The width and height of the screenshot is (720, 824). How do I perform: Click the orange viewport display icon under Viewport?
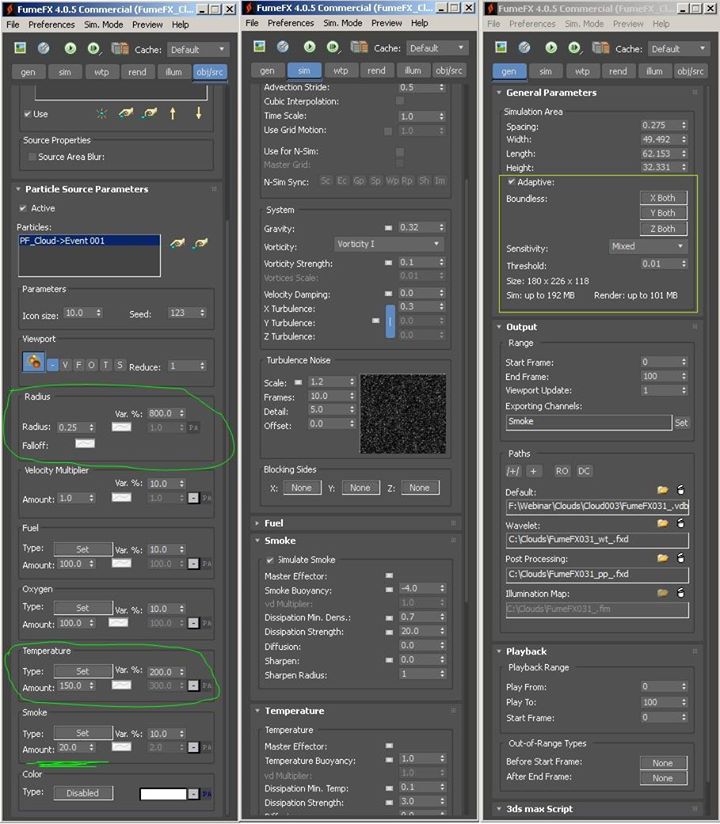(33, 362)
